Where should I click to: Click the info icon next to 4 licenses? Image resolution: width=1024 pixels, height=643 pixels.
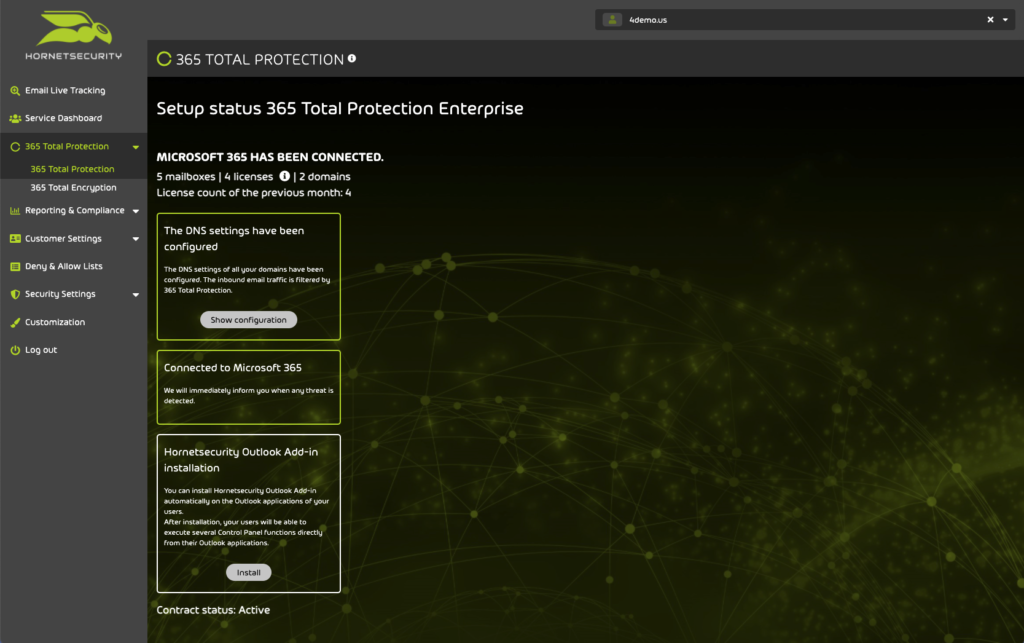(x=285, y=176)
